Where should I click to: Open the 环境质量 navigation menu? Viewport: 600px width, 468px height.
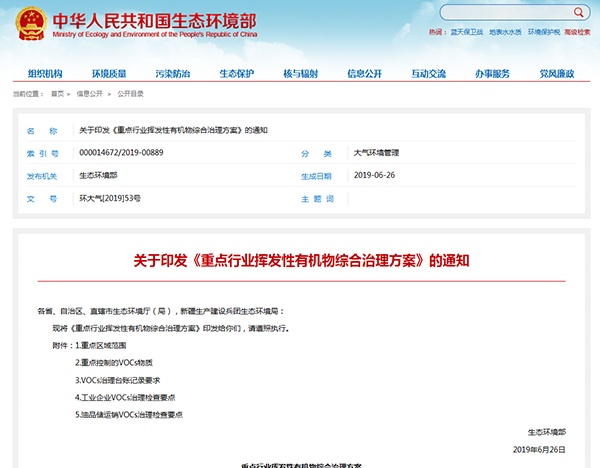point(109,74)
